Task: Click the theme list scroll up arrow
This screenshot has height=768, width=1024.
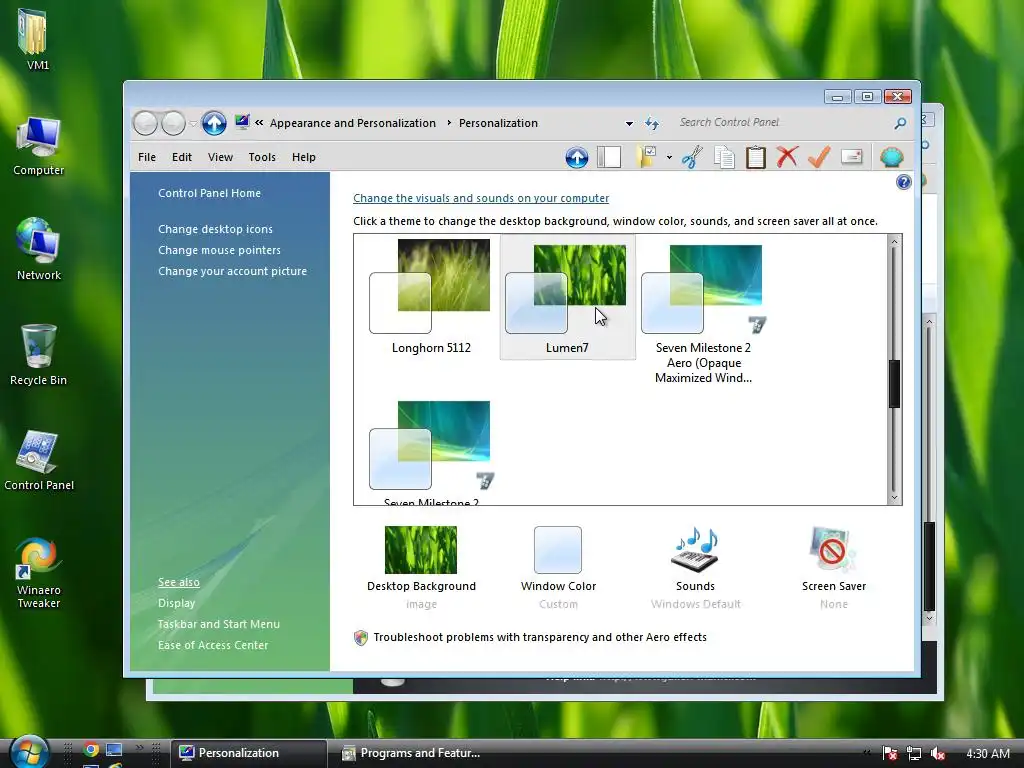Action: click(x=894, y=242)
